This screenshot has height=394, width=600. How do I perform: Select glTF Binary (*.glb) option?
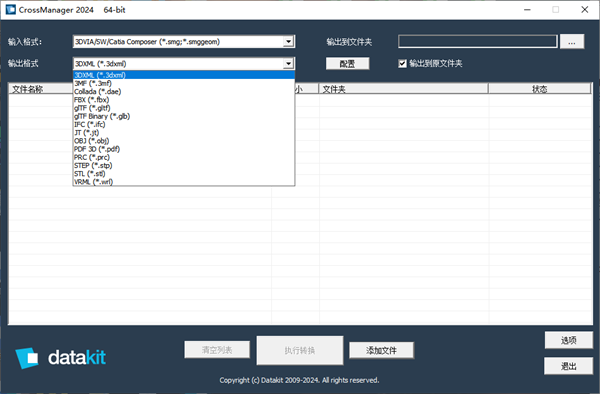(184, 116)
